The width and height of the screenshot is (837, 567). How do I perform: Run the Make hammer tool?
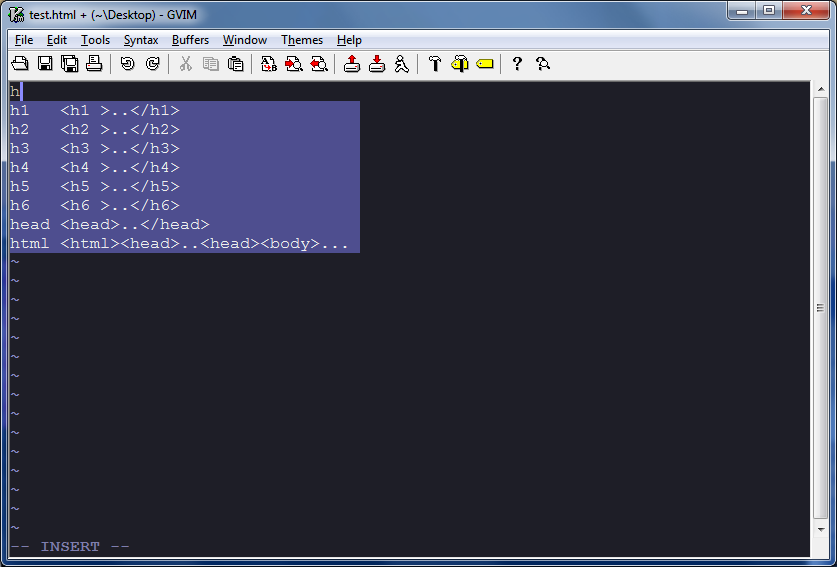pos(434,64)
